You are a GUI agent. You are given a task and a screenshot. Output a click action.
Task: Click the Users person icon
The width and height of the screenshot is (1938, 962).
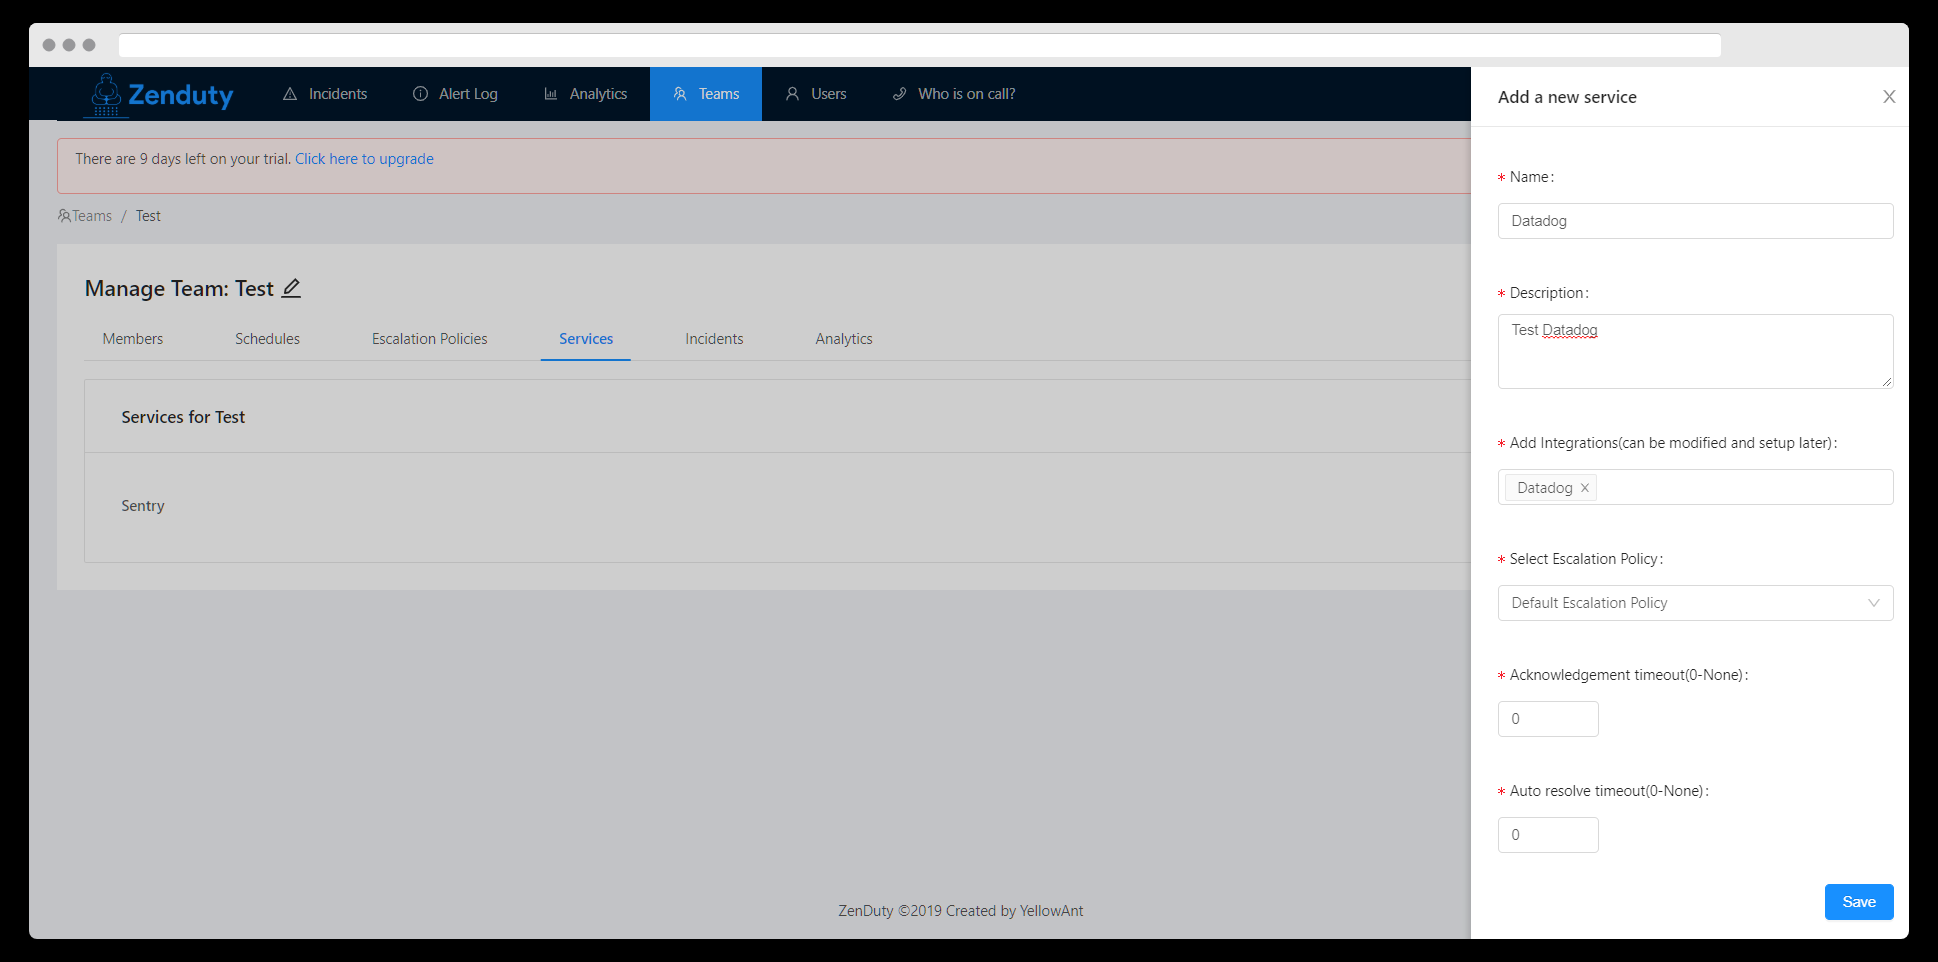792,94
